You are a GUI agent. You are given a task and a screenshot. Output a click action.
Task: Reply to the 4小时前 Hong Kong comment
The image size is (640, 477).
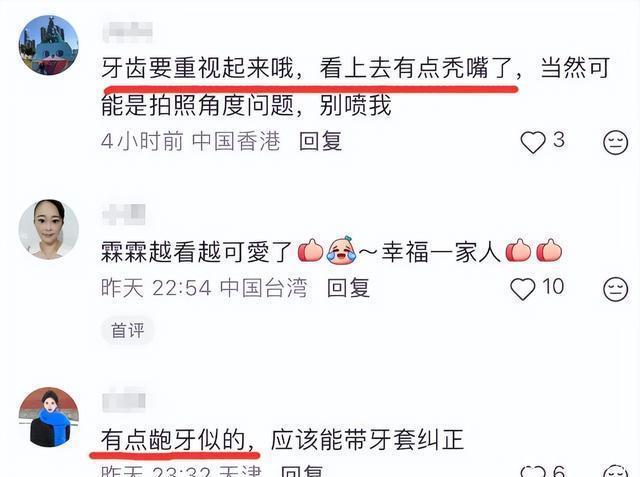320,142
